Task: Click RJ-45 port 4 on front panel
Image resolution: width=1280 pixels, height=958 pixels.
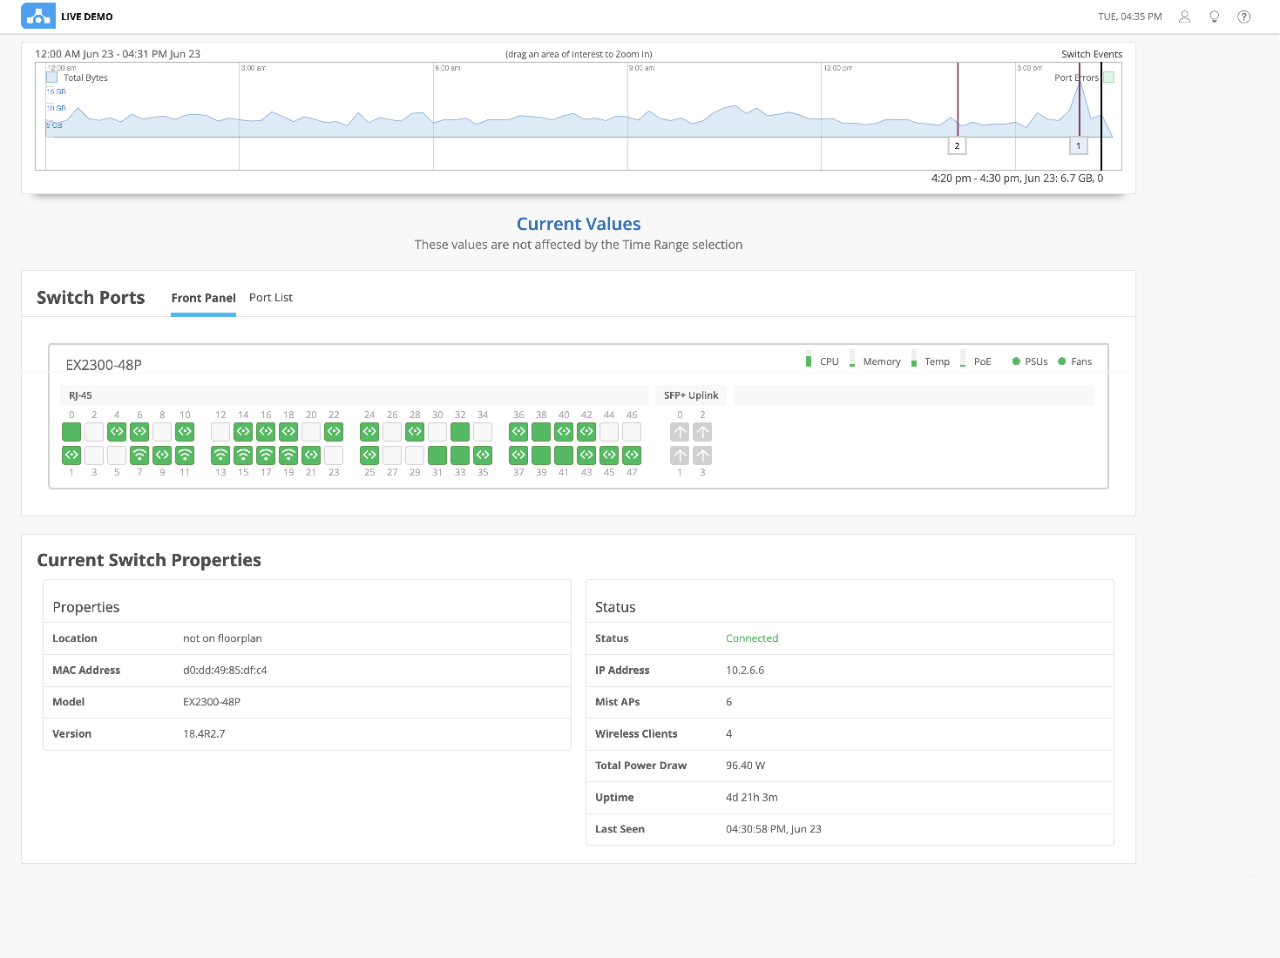Action: click(117, 432)
